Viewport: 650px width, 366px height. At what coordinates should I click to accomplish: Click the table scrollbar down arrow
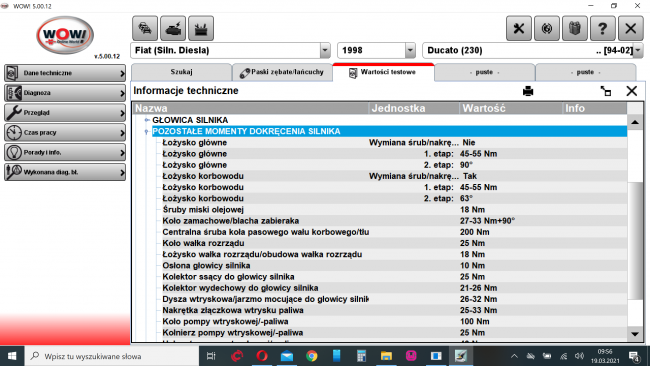(x=635, y=334)
